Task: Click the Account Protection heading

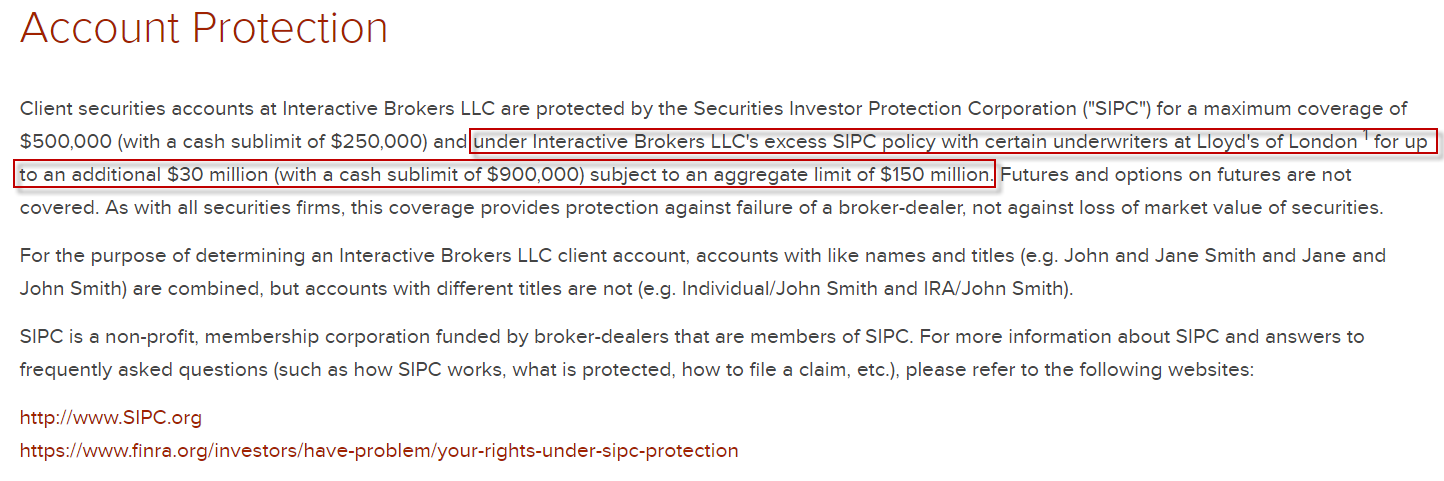Action: [x=203, y=27]
